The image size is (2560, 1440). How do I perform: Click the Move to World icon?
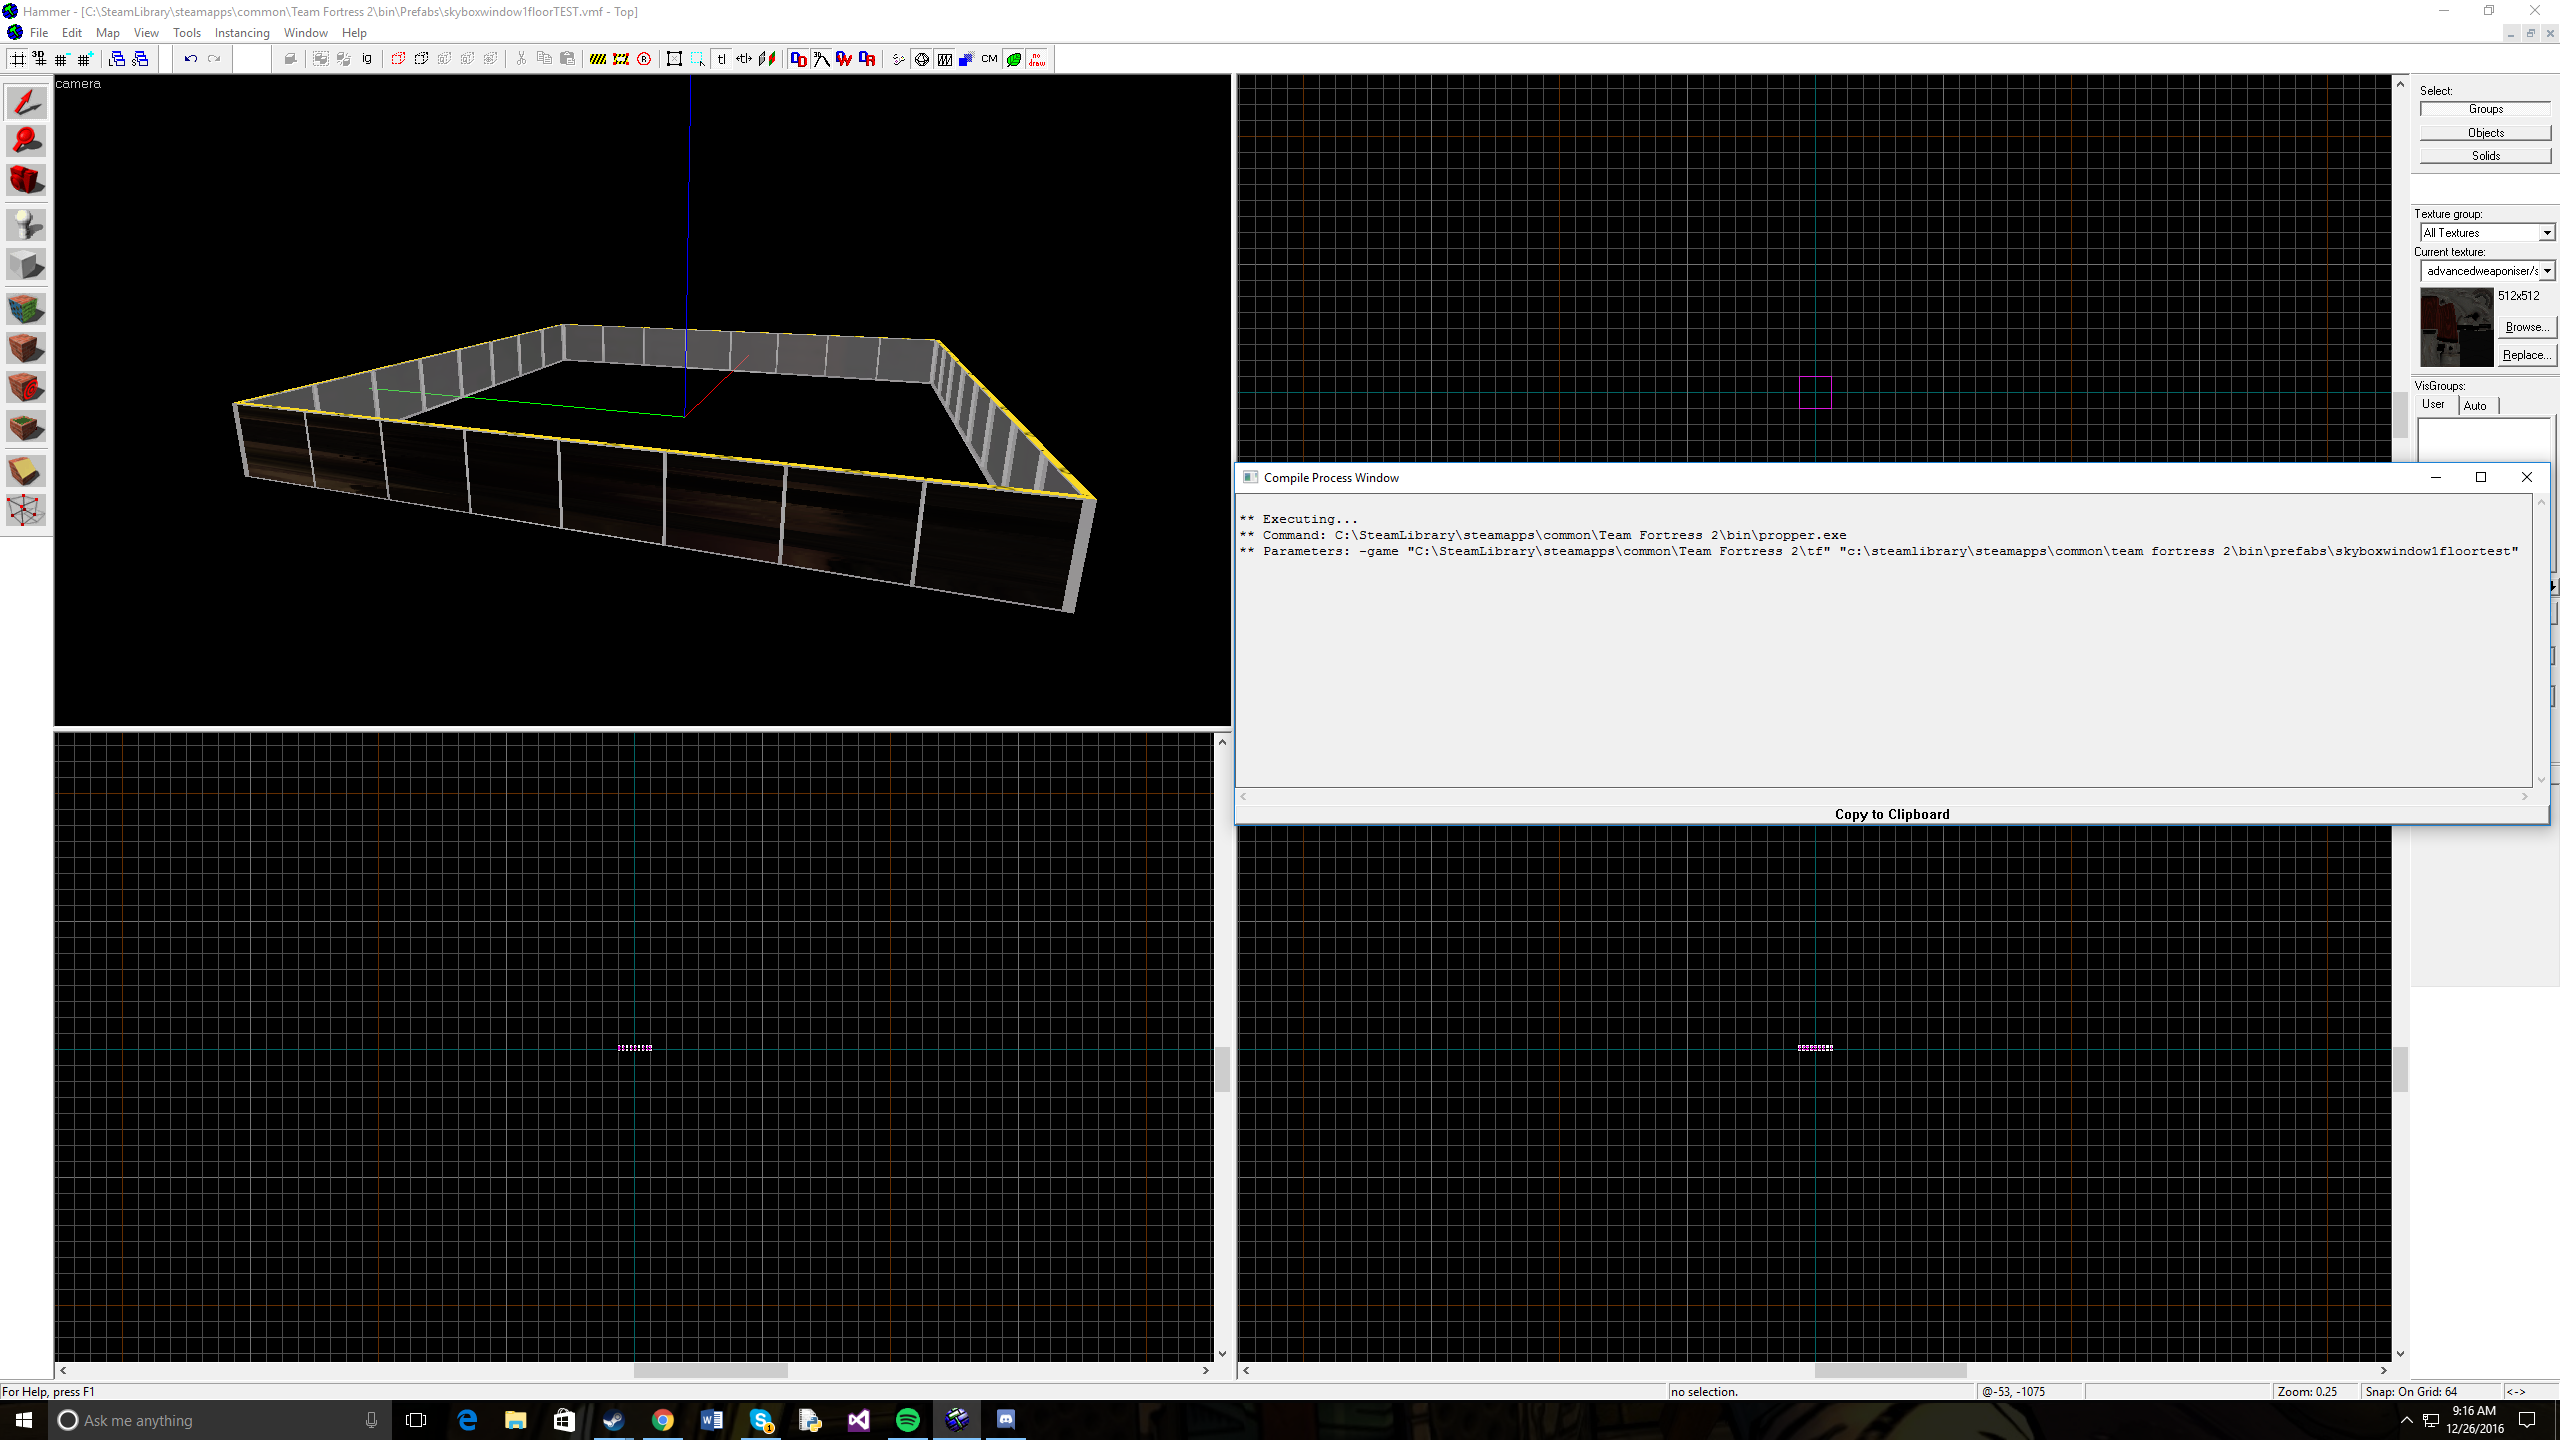(621, 59)
